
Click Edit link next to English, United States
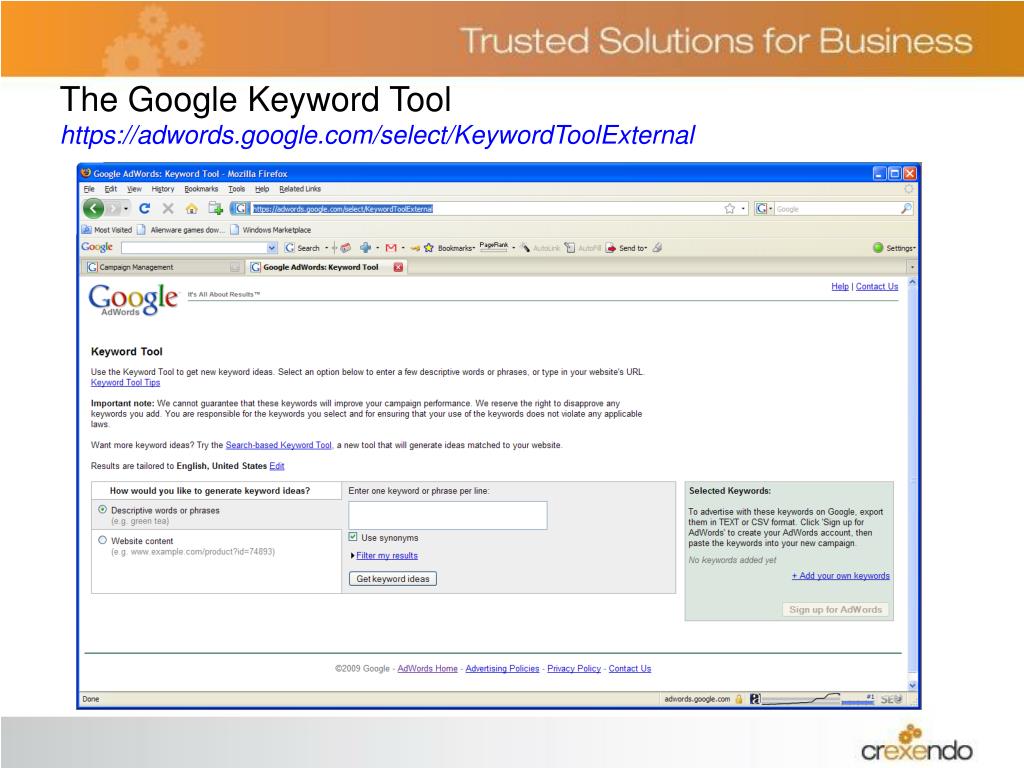click(277, 466)
